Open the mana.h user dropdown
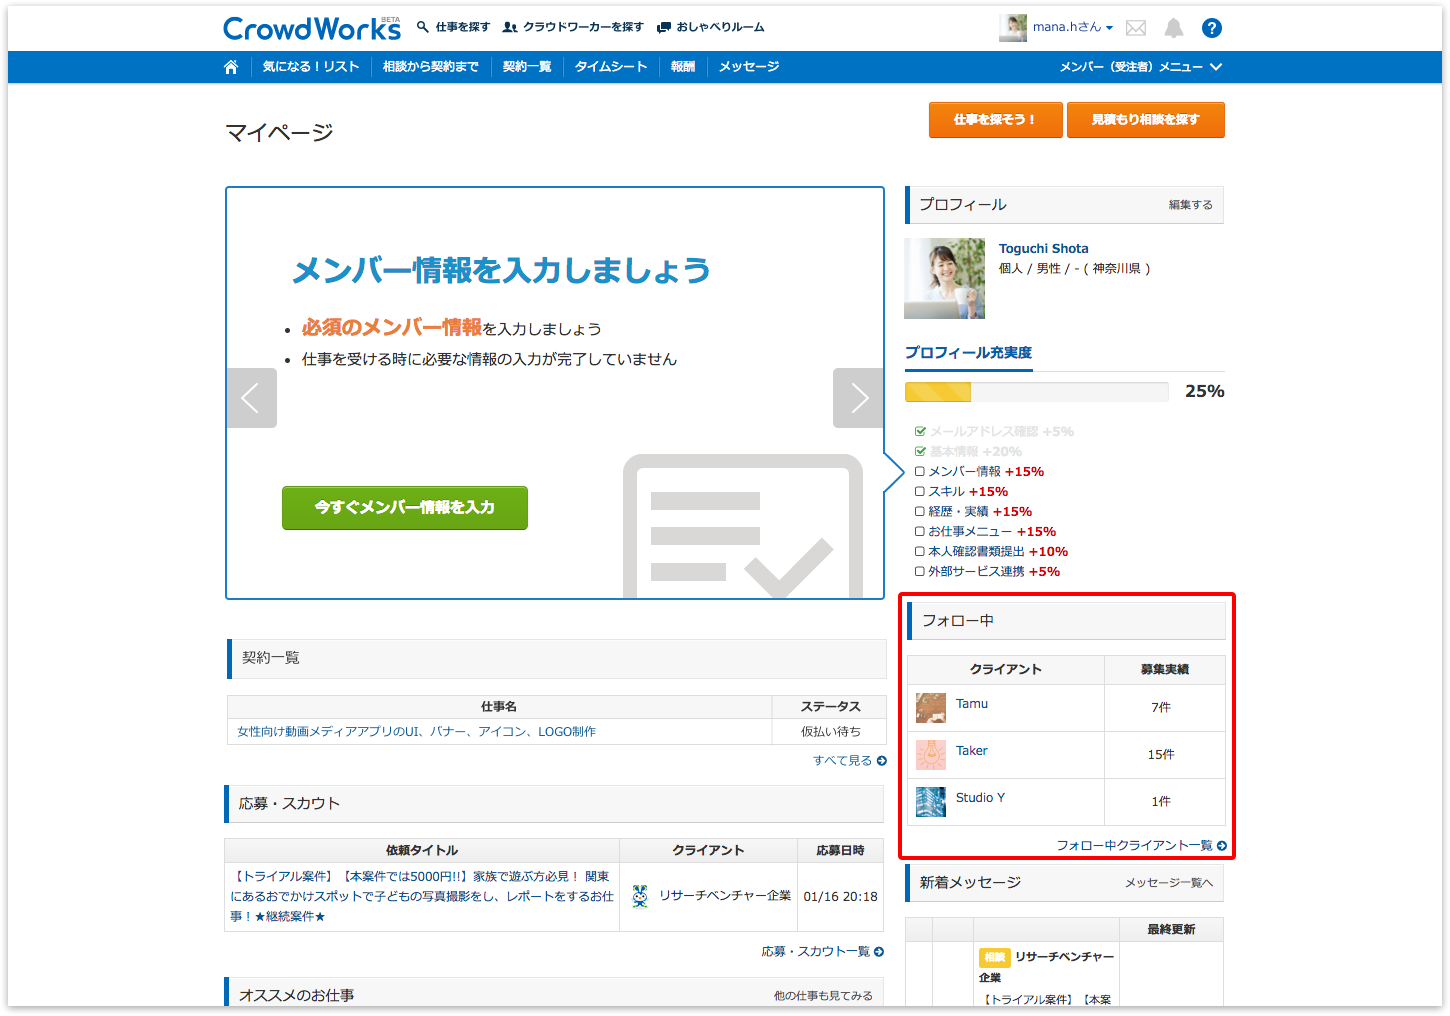This screenshot has width=1450, height=1016. click(x=1072, y=28)
